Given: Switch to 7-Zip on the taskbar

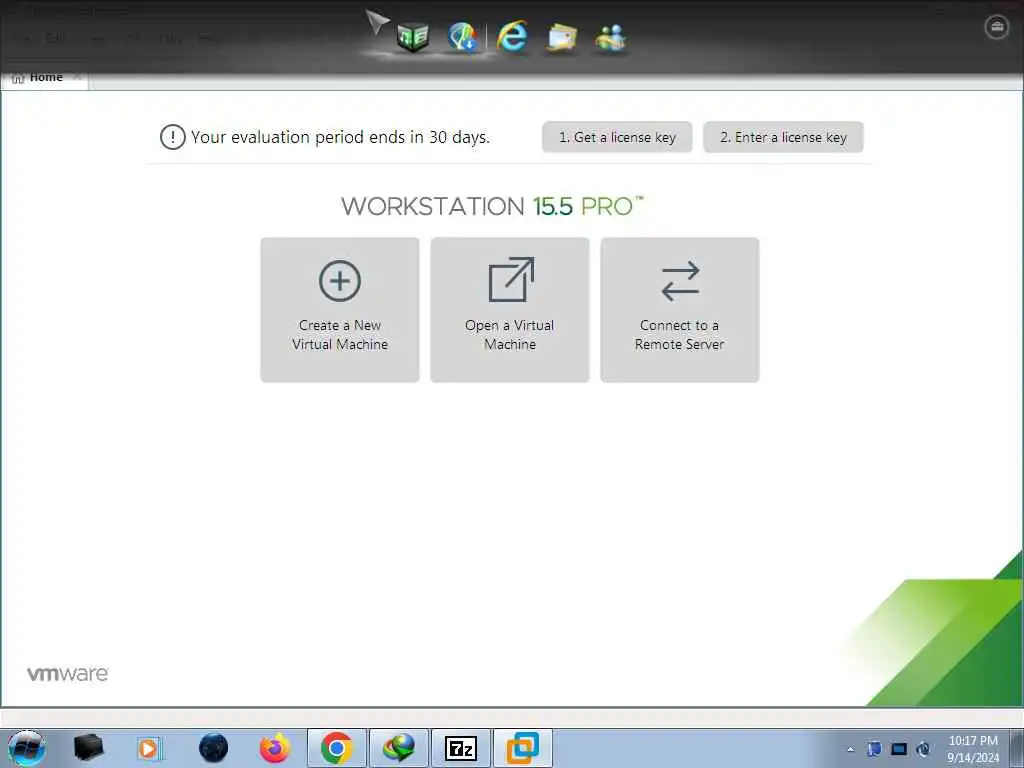Looking at the screenshot, I should [460, 748].
